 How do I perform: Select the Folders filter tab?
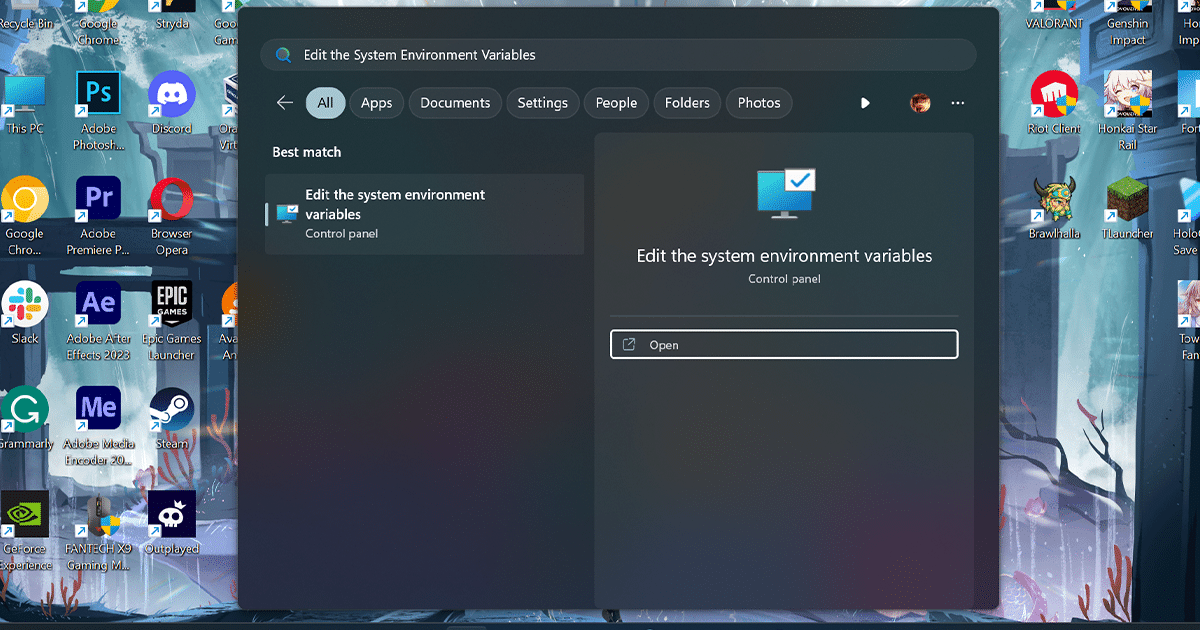(x=687, y=103)
